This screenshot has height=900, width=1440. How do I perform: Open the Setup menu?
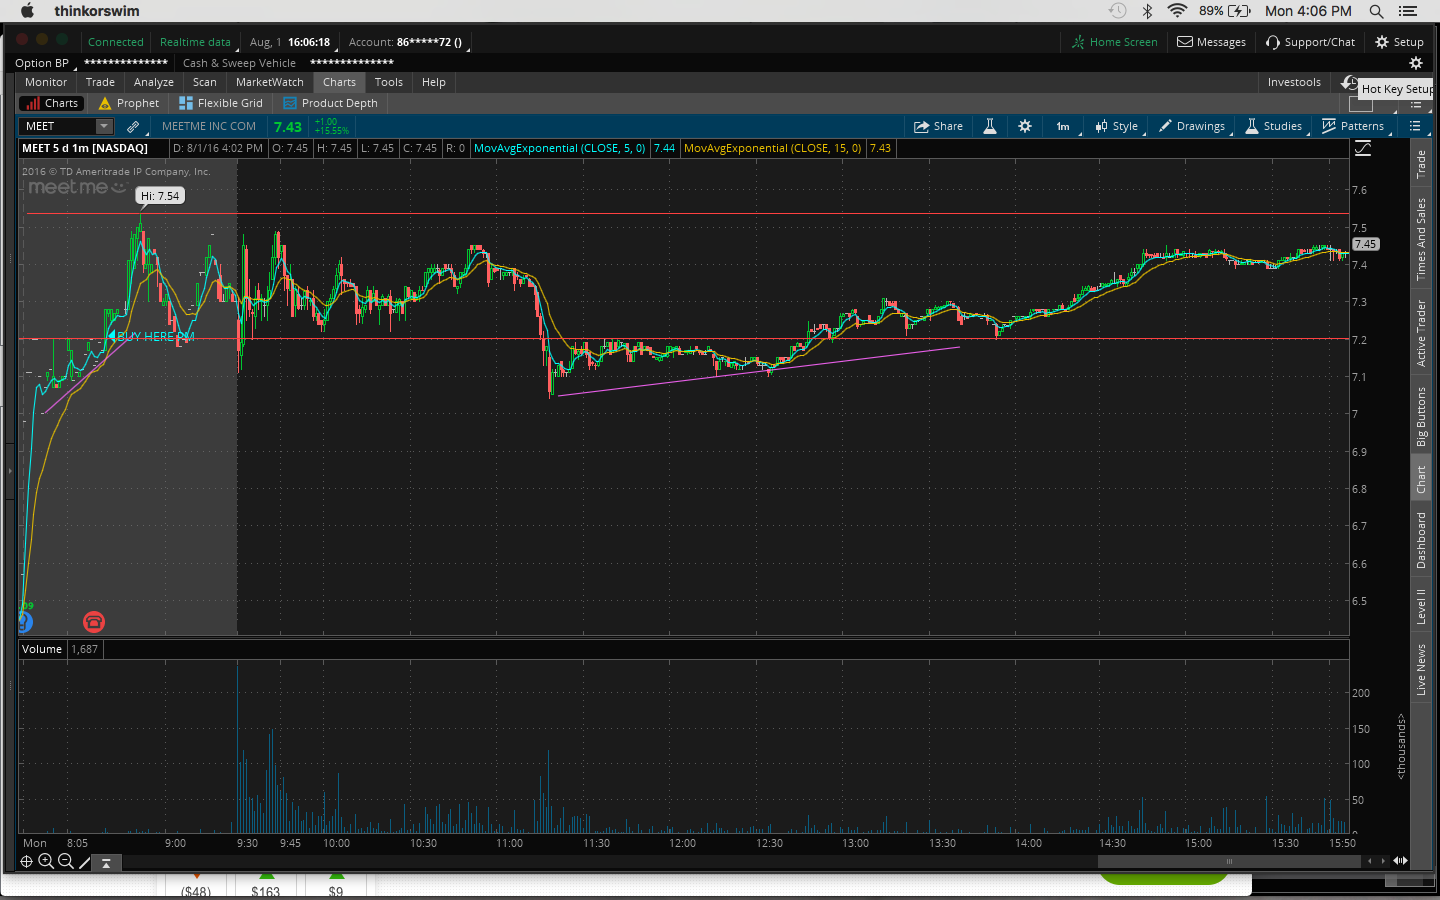coord(1399,42)
